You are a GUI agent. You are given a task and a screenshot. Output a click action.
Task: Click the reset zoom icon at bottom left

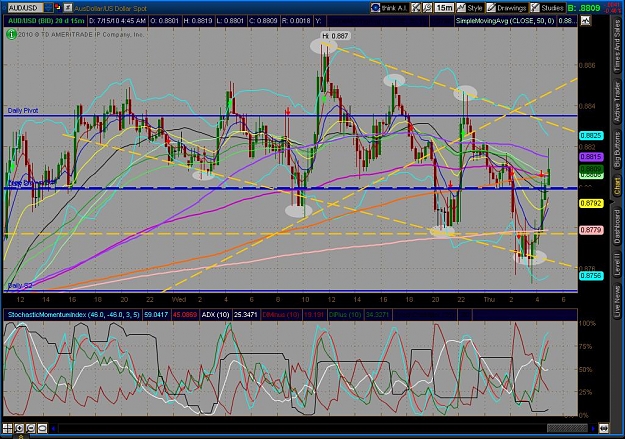[x=42, y=428]
